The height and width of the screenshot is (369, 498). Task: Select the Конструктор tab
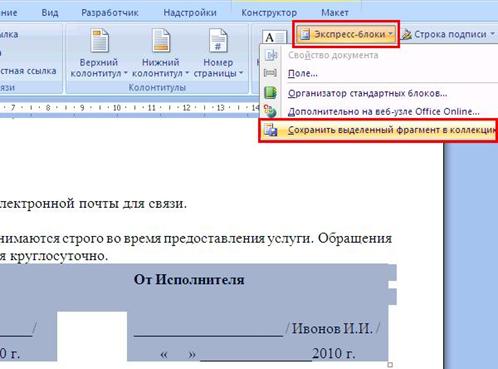(x=269, y=13)
